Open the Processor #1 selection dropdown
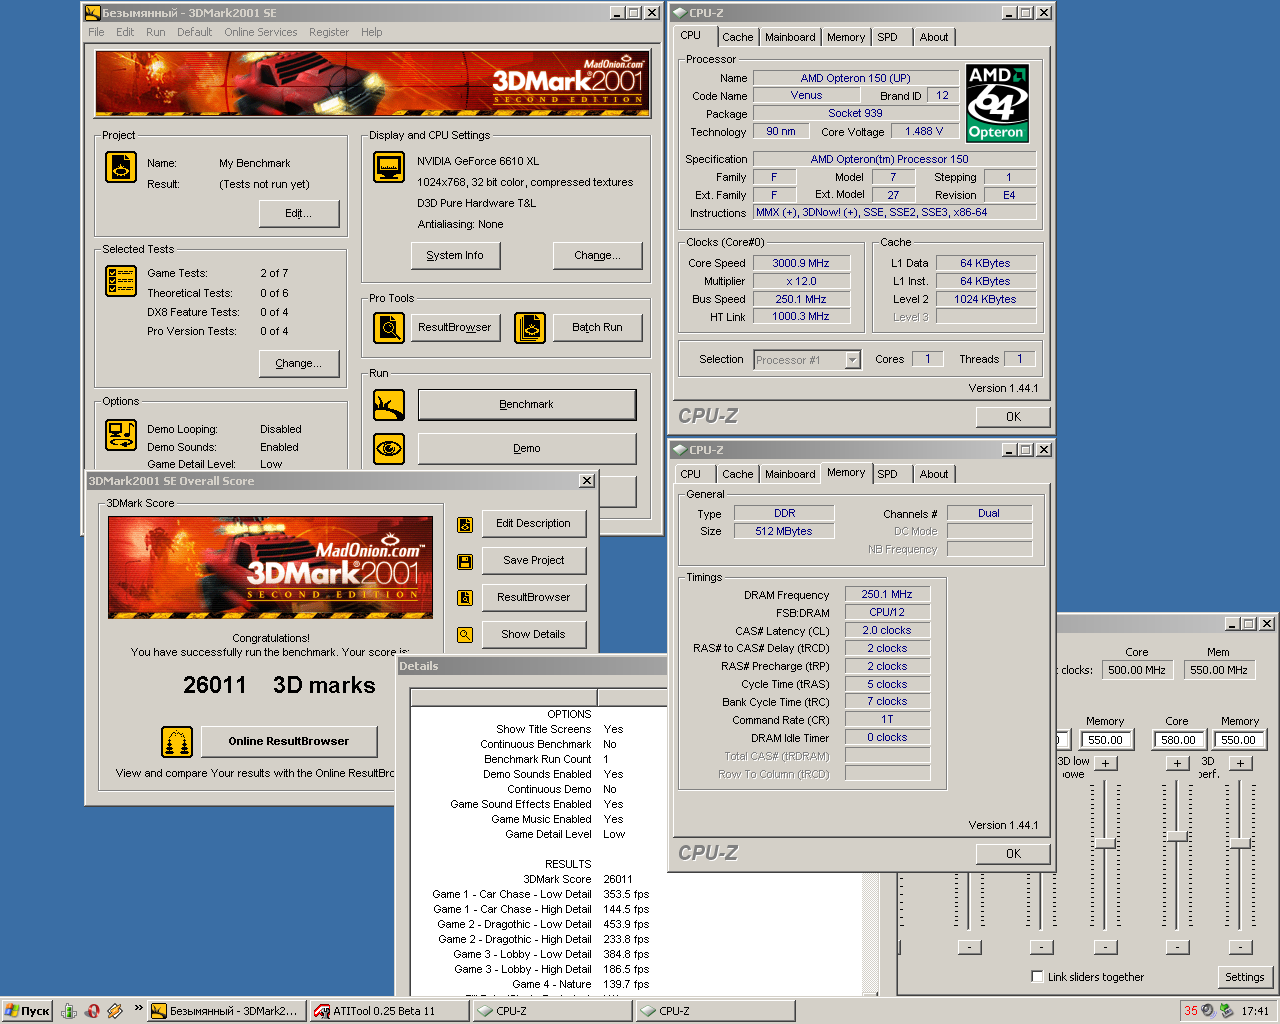Viewport: 1280px width, 1024px height. [852, 360]
